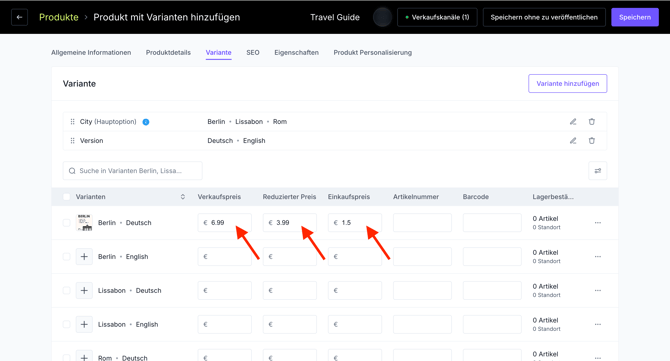
Task: Edit the Version option with pencil icon
Action: click(573, 141)
